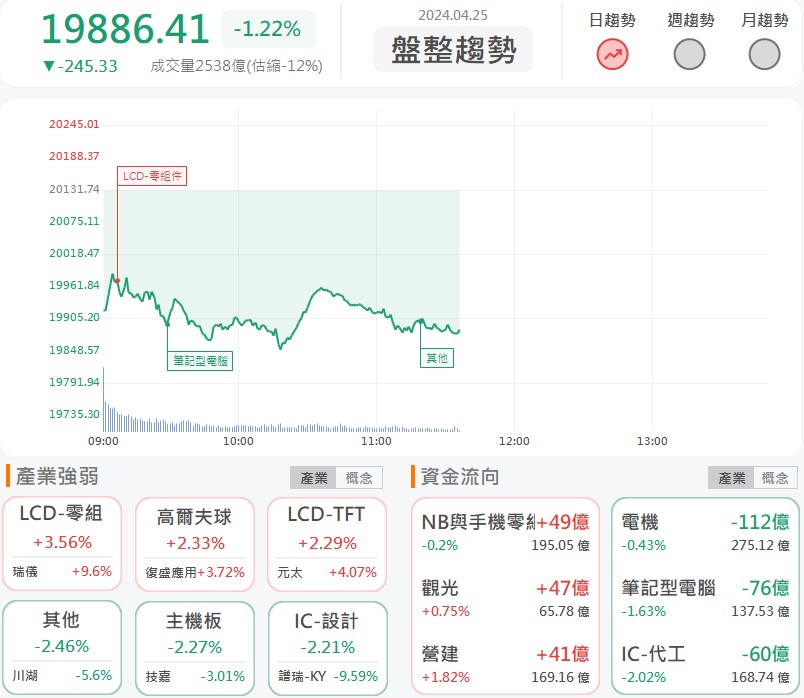This screenshot has width=804, height=698.
Task: Click the LCD-零組件 chart annotation label
Action: coord(152,176)
